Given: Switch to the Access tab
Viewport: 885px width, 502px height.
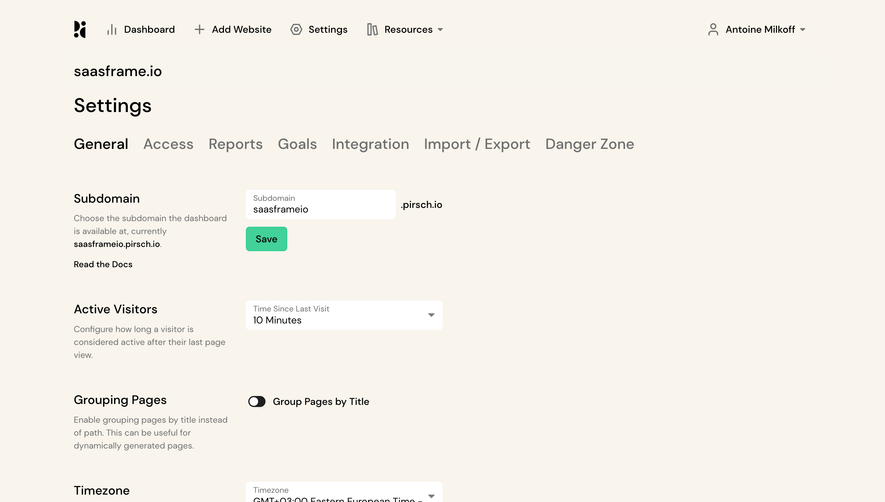Looking at the screenshot, I should coord(168,144).
